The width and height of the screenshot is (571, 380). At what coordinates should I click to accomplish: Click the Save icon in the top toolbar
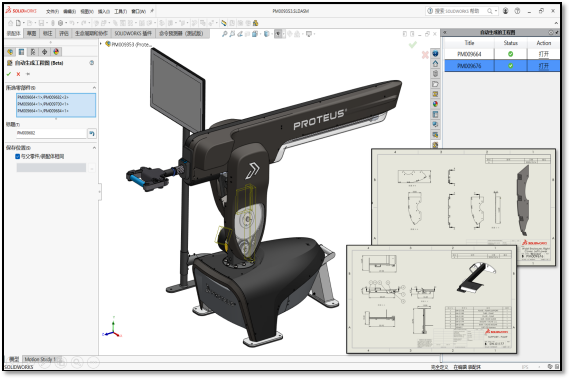[x=41, y=23]
